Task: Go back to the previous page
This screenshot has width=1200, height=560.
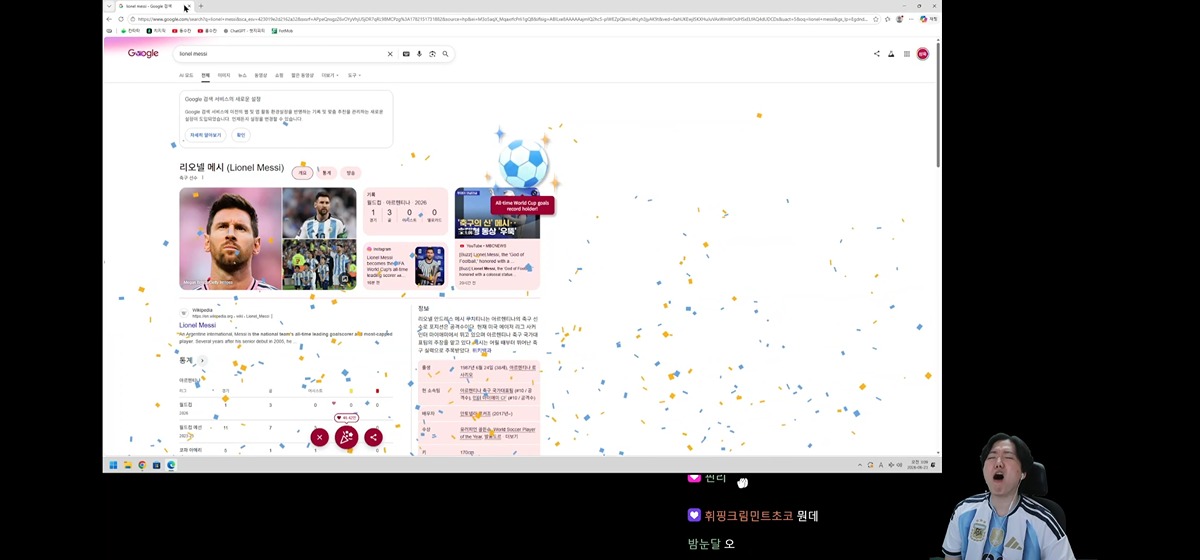Action: (109, 19)
